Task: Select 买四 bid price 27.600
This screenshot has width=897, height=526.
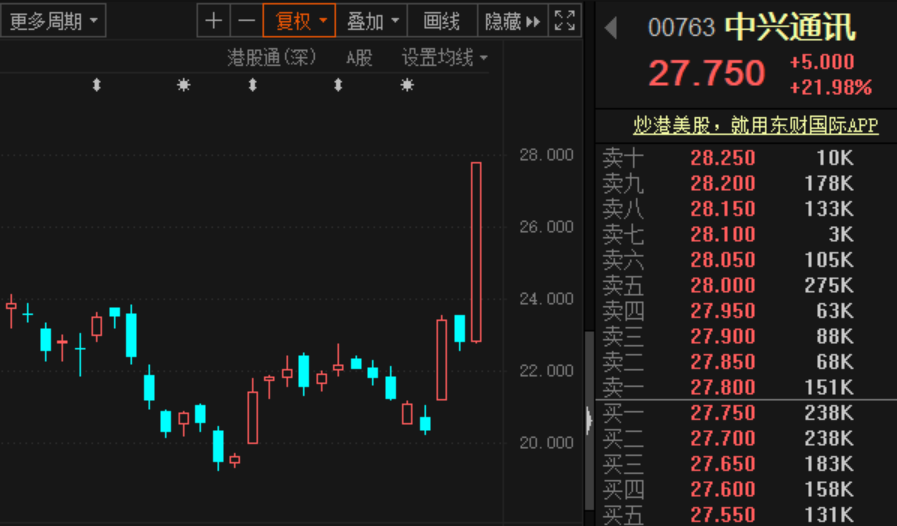Action: click(723, 489)
